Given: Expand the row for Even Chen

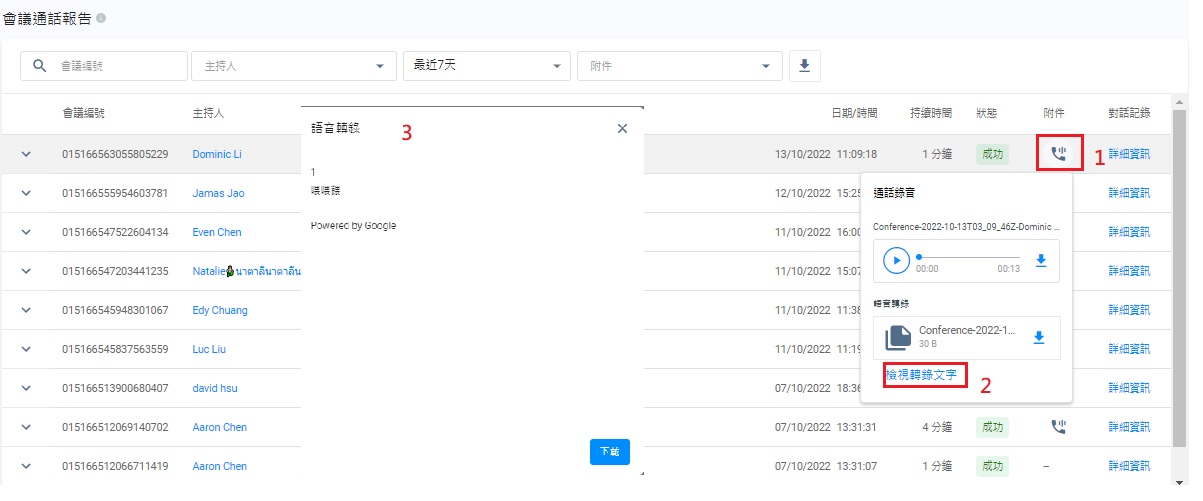Looking at the screenshot, I should [27, 232].
